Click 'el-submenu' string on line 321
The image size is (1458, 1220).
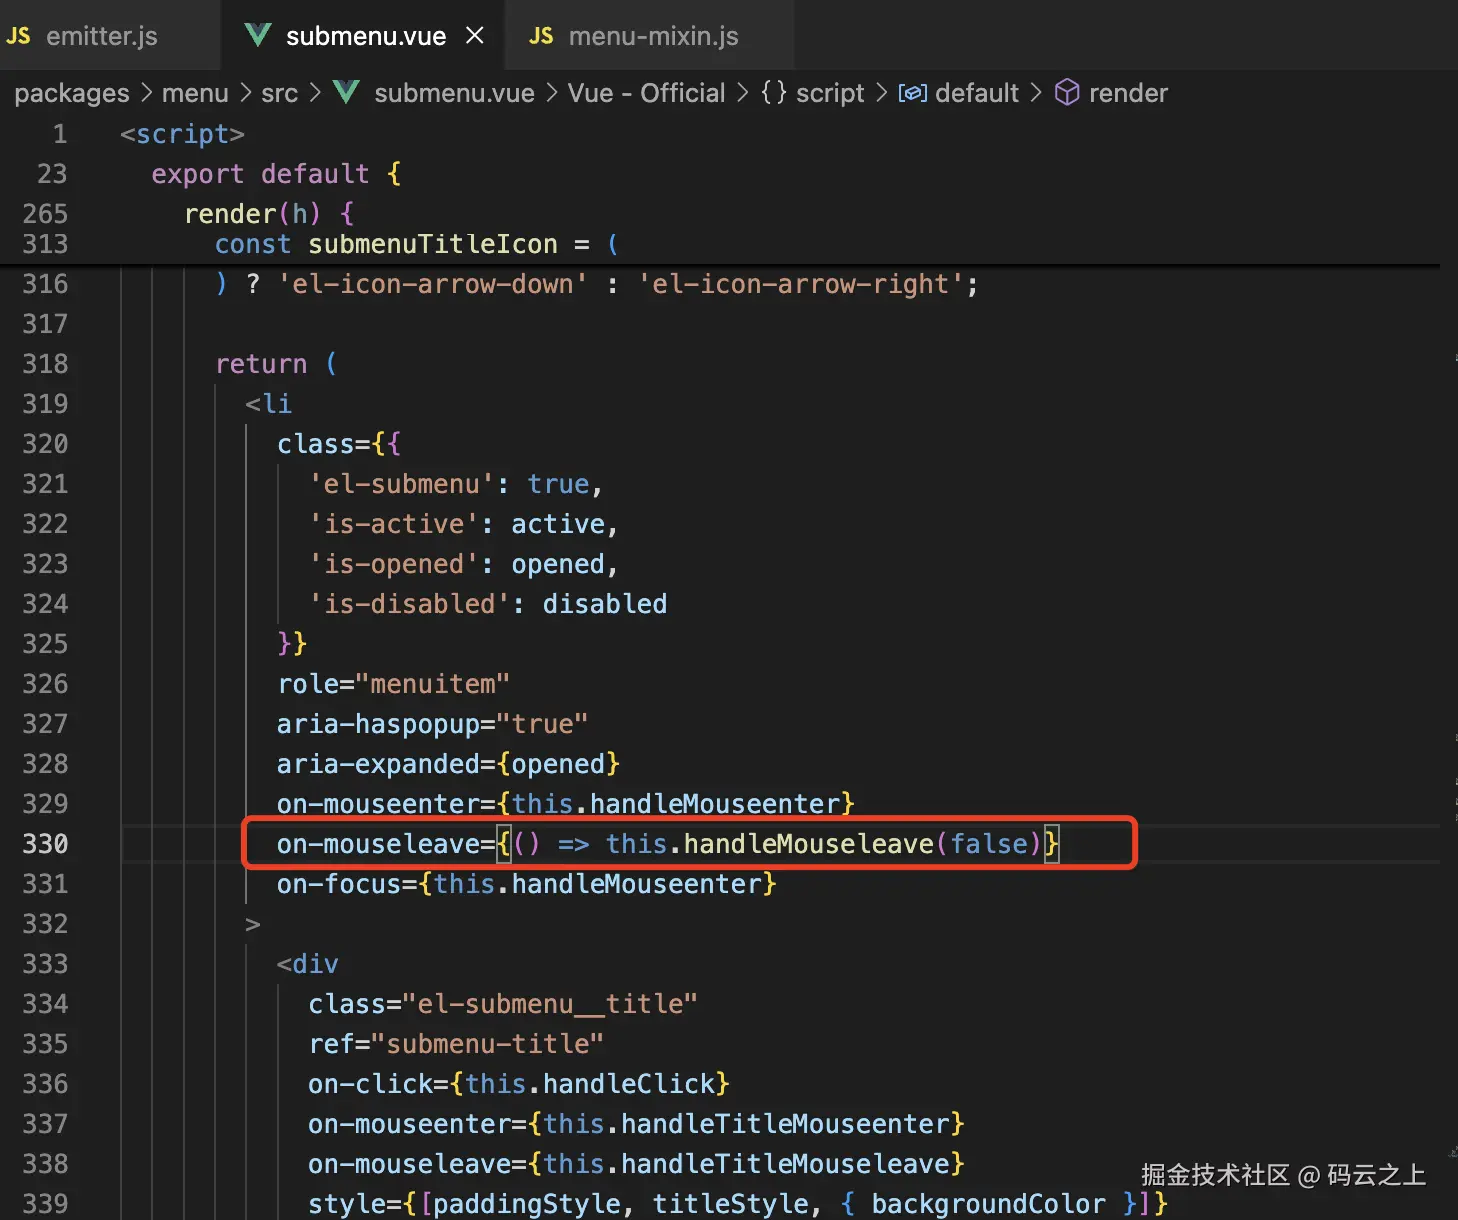[x=401, y=484]
